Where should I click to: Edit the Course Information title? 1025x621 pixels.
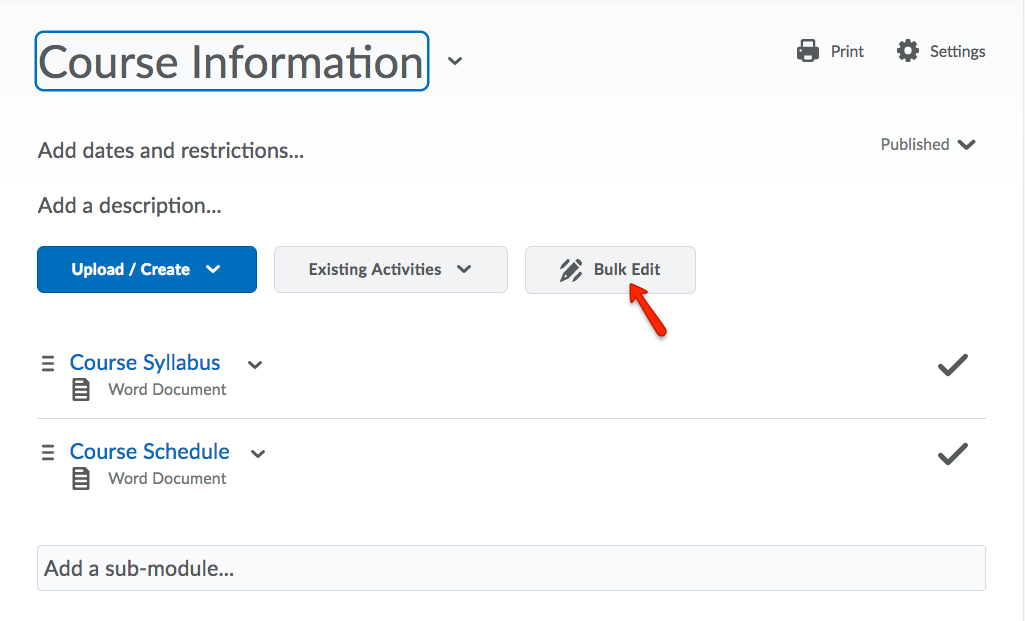(x=231, y=62)
